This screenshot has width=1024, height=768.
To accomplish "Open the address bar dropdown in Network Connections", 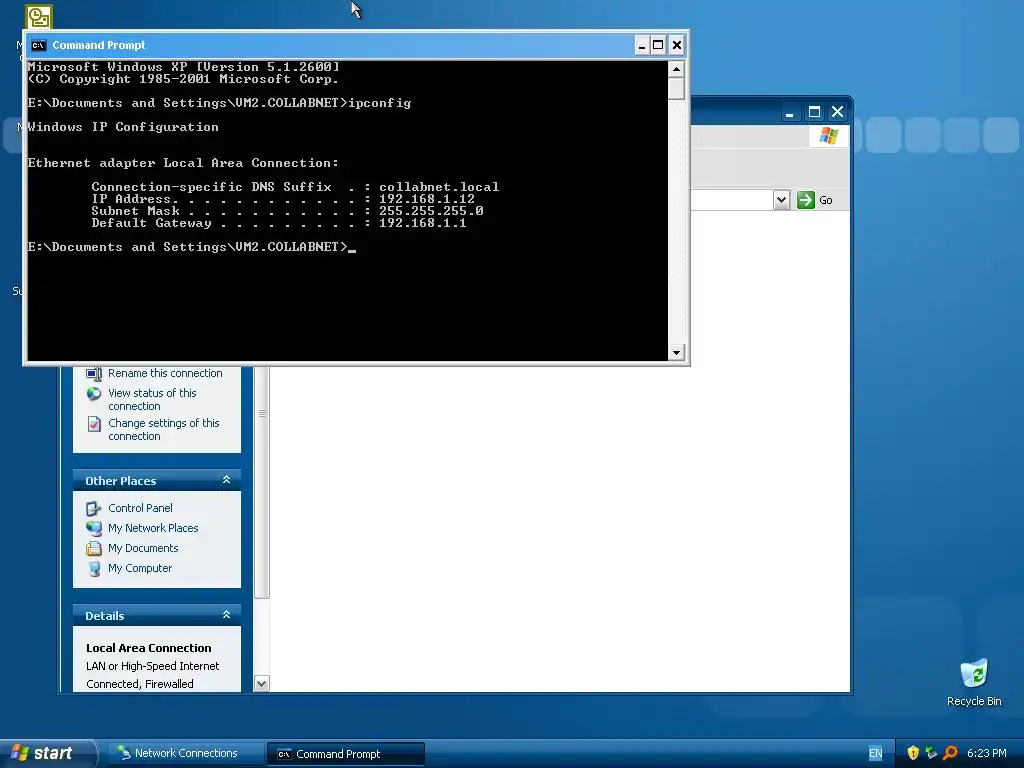I will click(x=781, y=200).
